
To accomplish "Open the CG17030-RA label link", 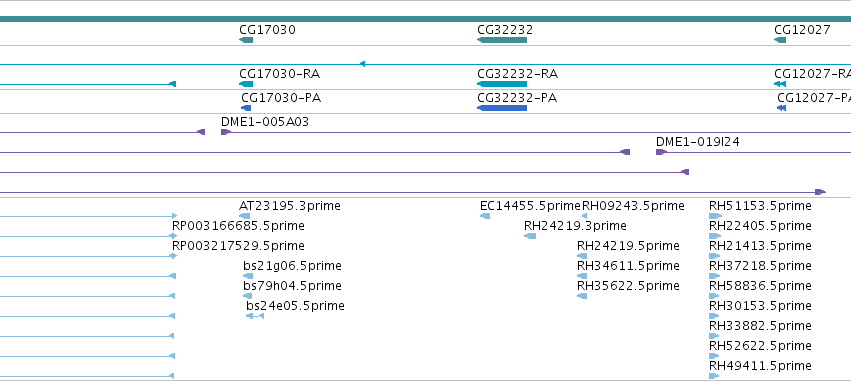I will click(280, 73).
